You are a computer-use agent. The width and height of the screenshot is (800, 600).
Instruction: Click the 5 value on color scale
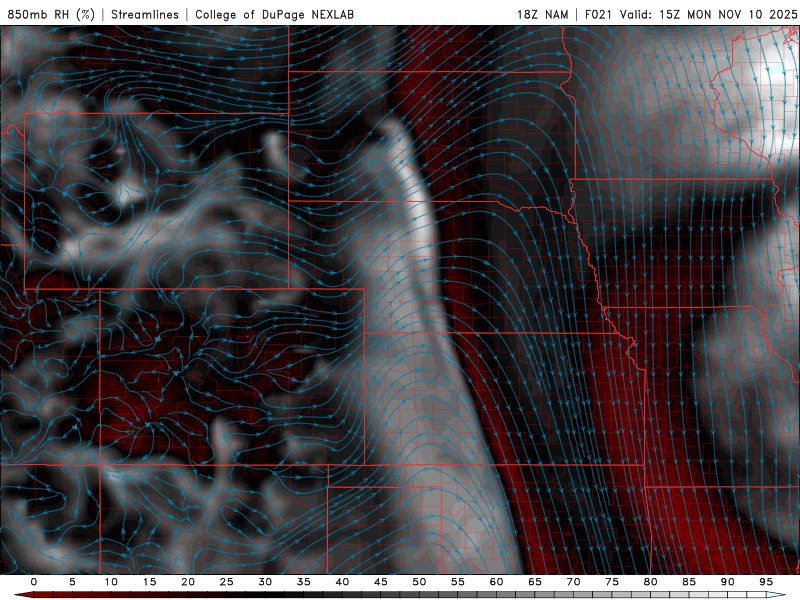click(72, 582)
